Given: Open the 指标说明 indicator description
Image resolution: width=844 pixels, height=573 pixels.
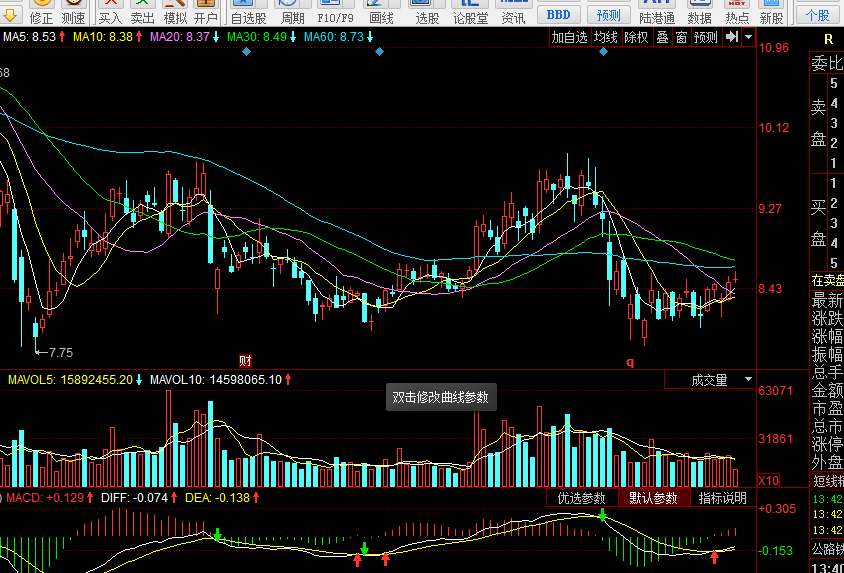Looking at the screenshot, I should coord(722,498).
